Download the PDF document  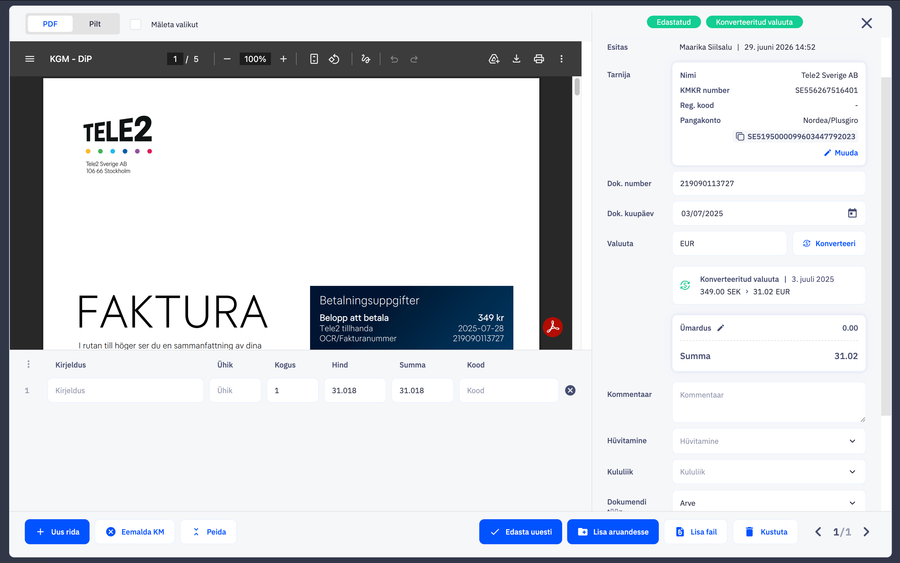[x=517, y=59]
